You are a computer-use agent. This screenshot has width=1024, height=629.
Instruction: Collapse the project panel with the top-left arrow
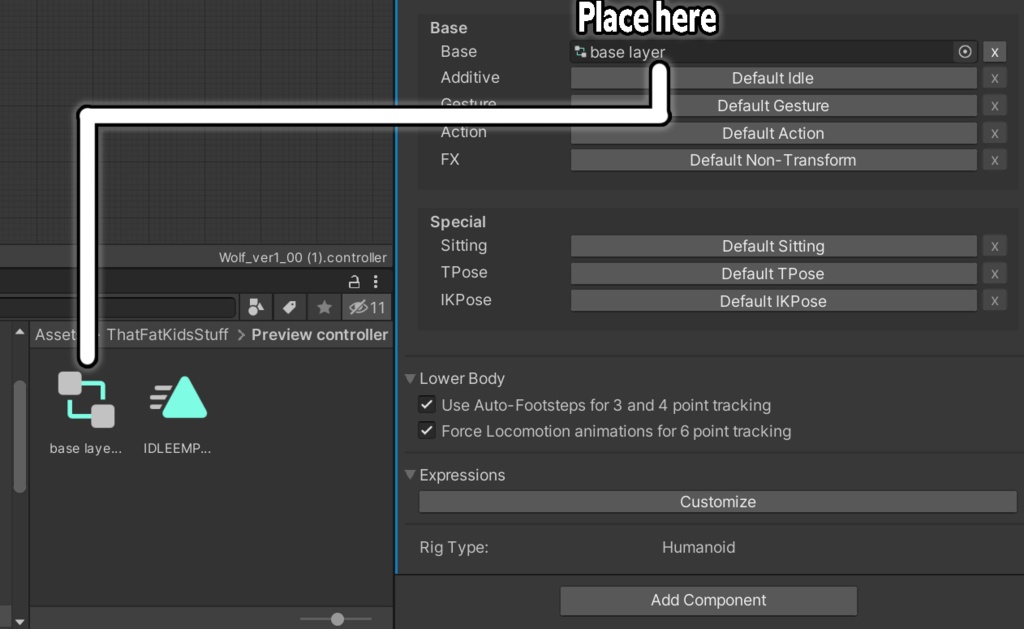[19, 334]
